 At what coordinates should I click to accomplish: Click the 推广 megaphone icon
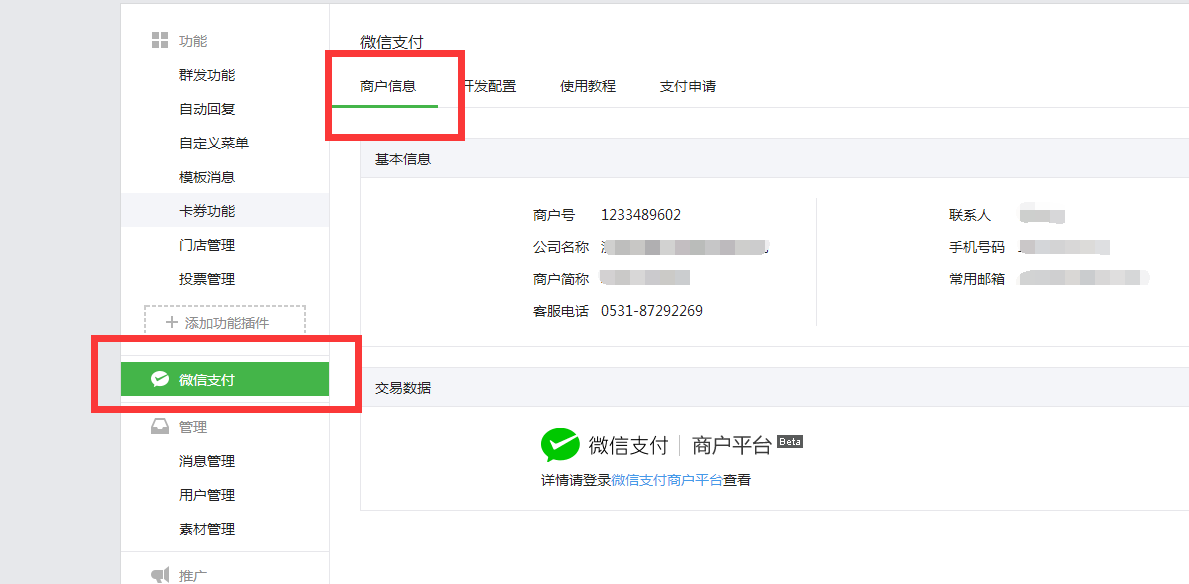coord(159,575)
